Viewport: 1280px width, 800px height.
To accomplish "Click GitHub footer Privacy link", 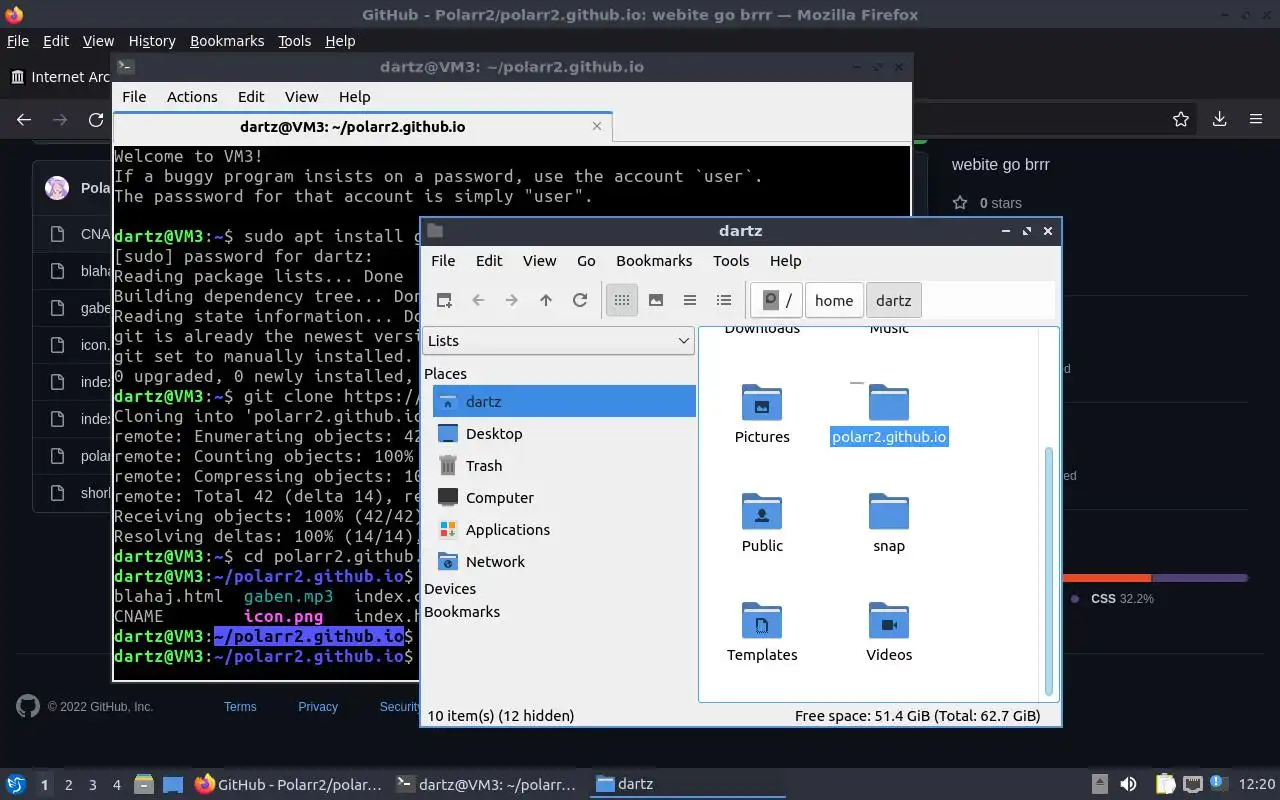I will [318, 707].
